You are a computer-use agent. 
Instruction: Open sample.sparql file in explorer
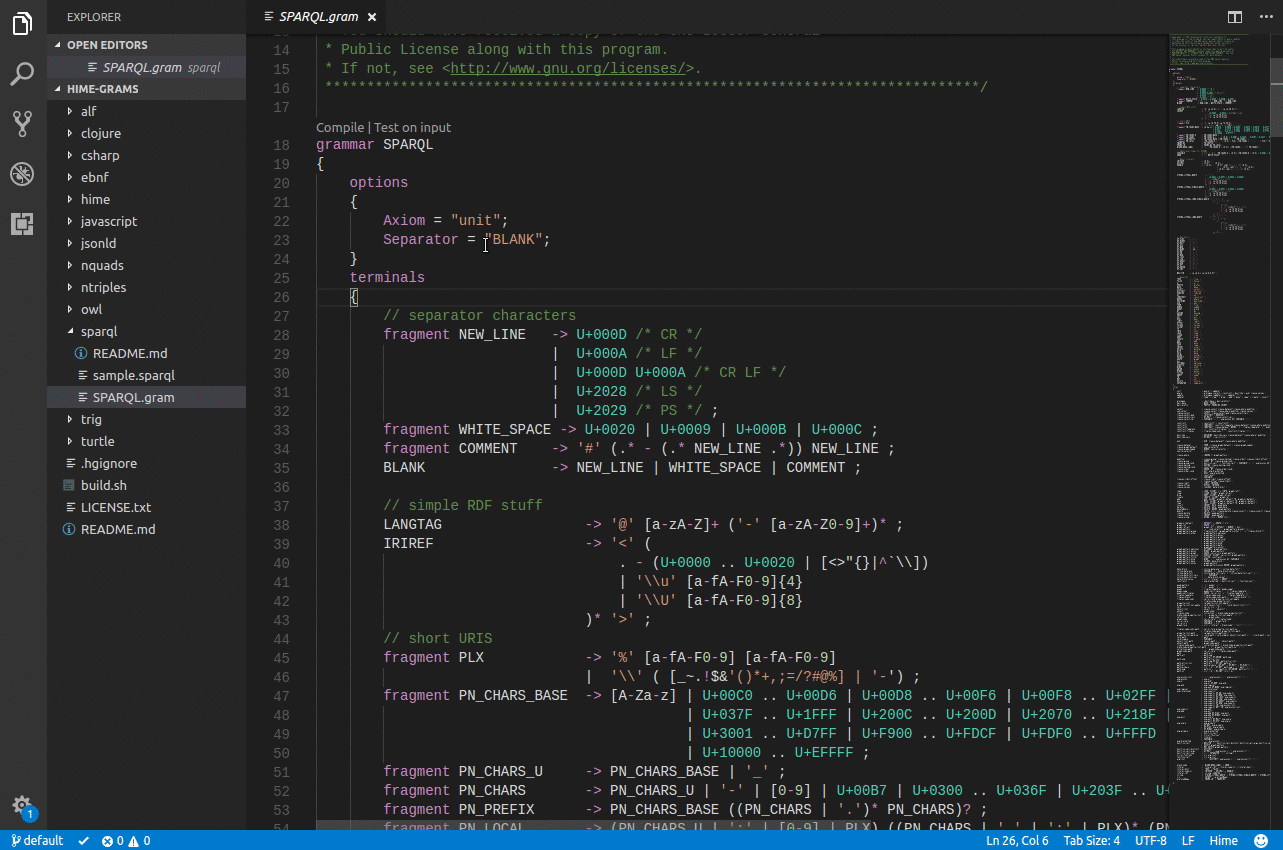pos(133,375)
